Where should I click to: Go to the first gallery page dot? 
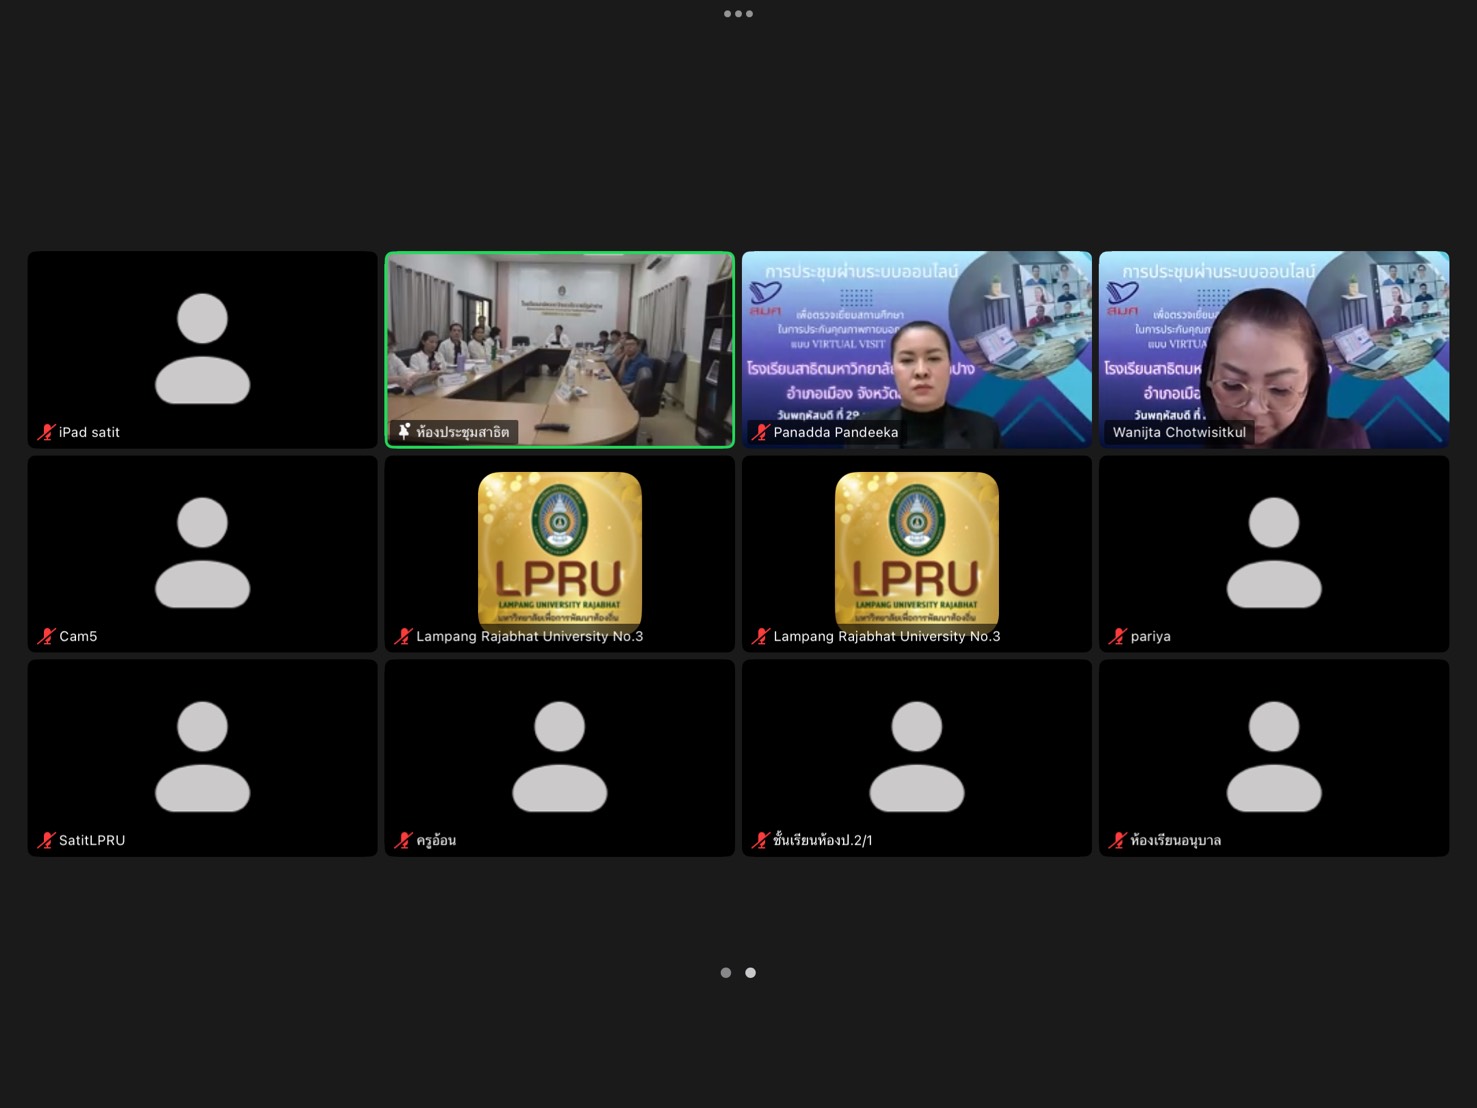pyautogui.click(x=726, y=972)
